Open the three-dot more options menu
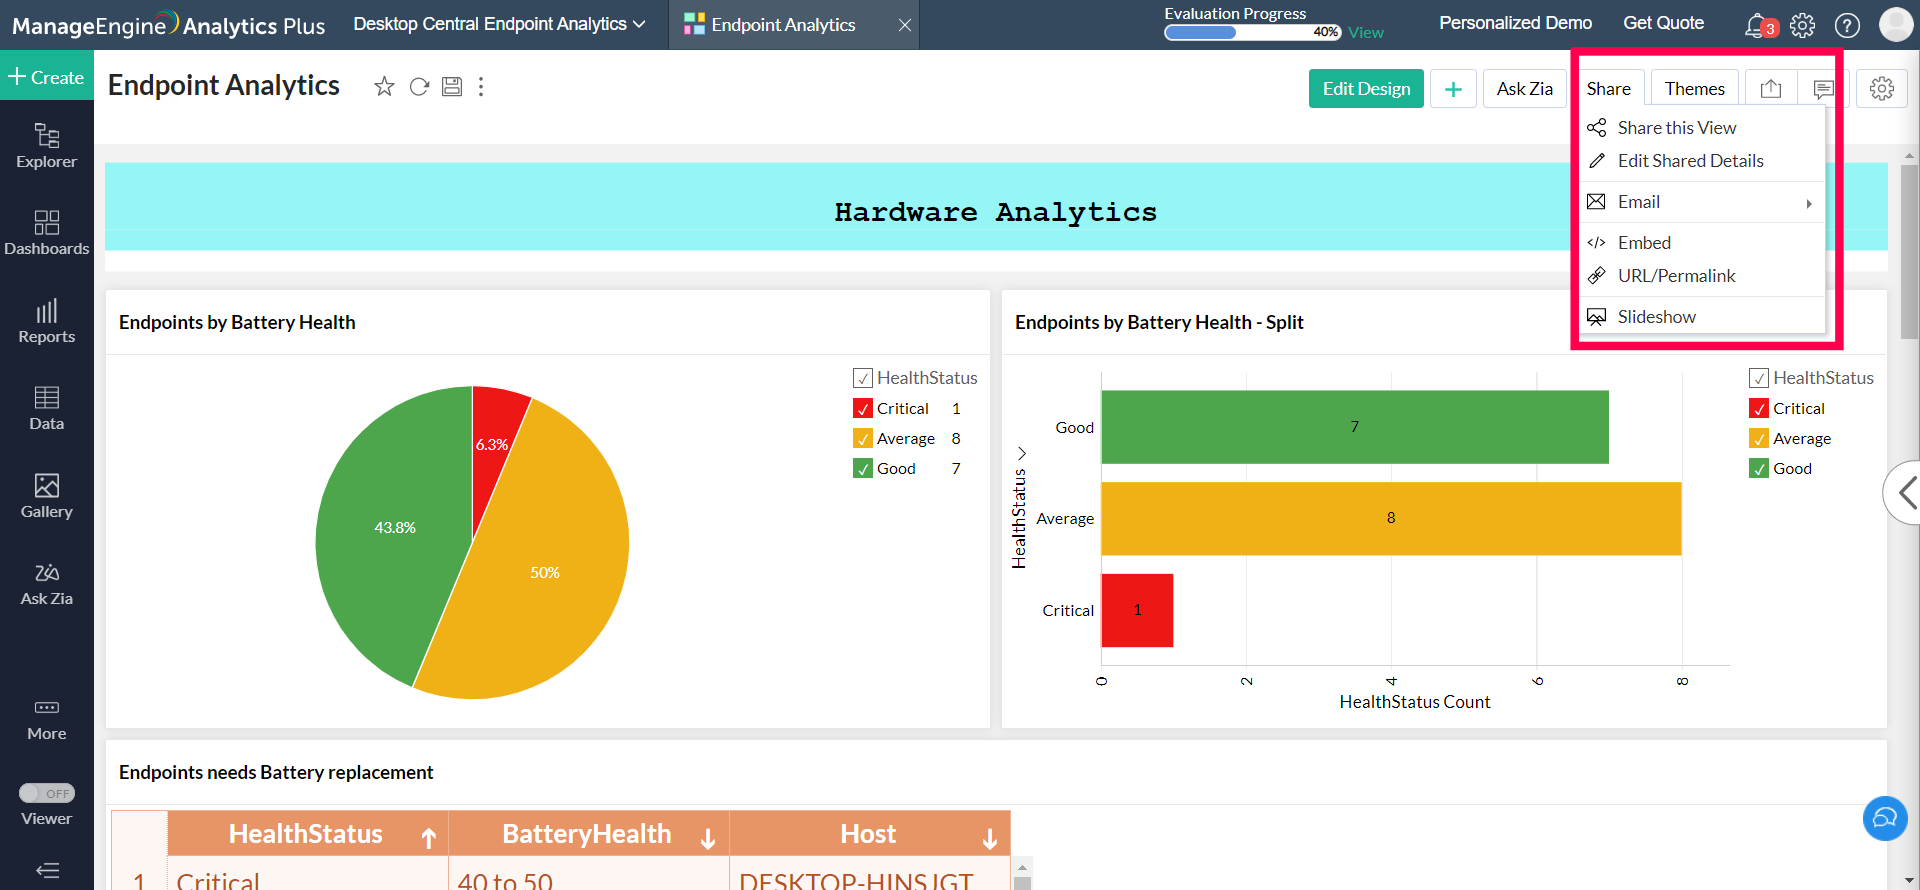 click(x=481, y=87)
